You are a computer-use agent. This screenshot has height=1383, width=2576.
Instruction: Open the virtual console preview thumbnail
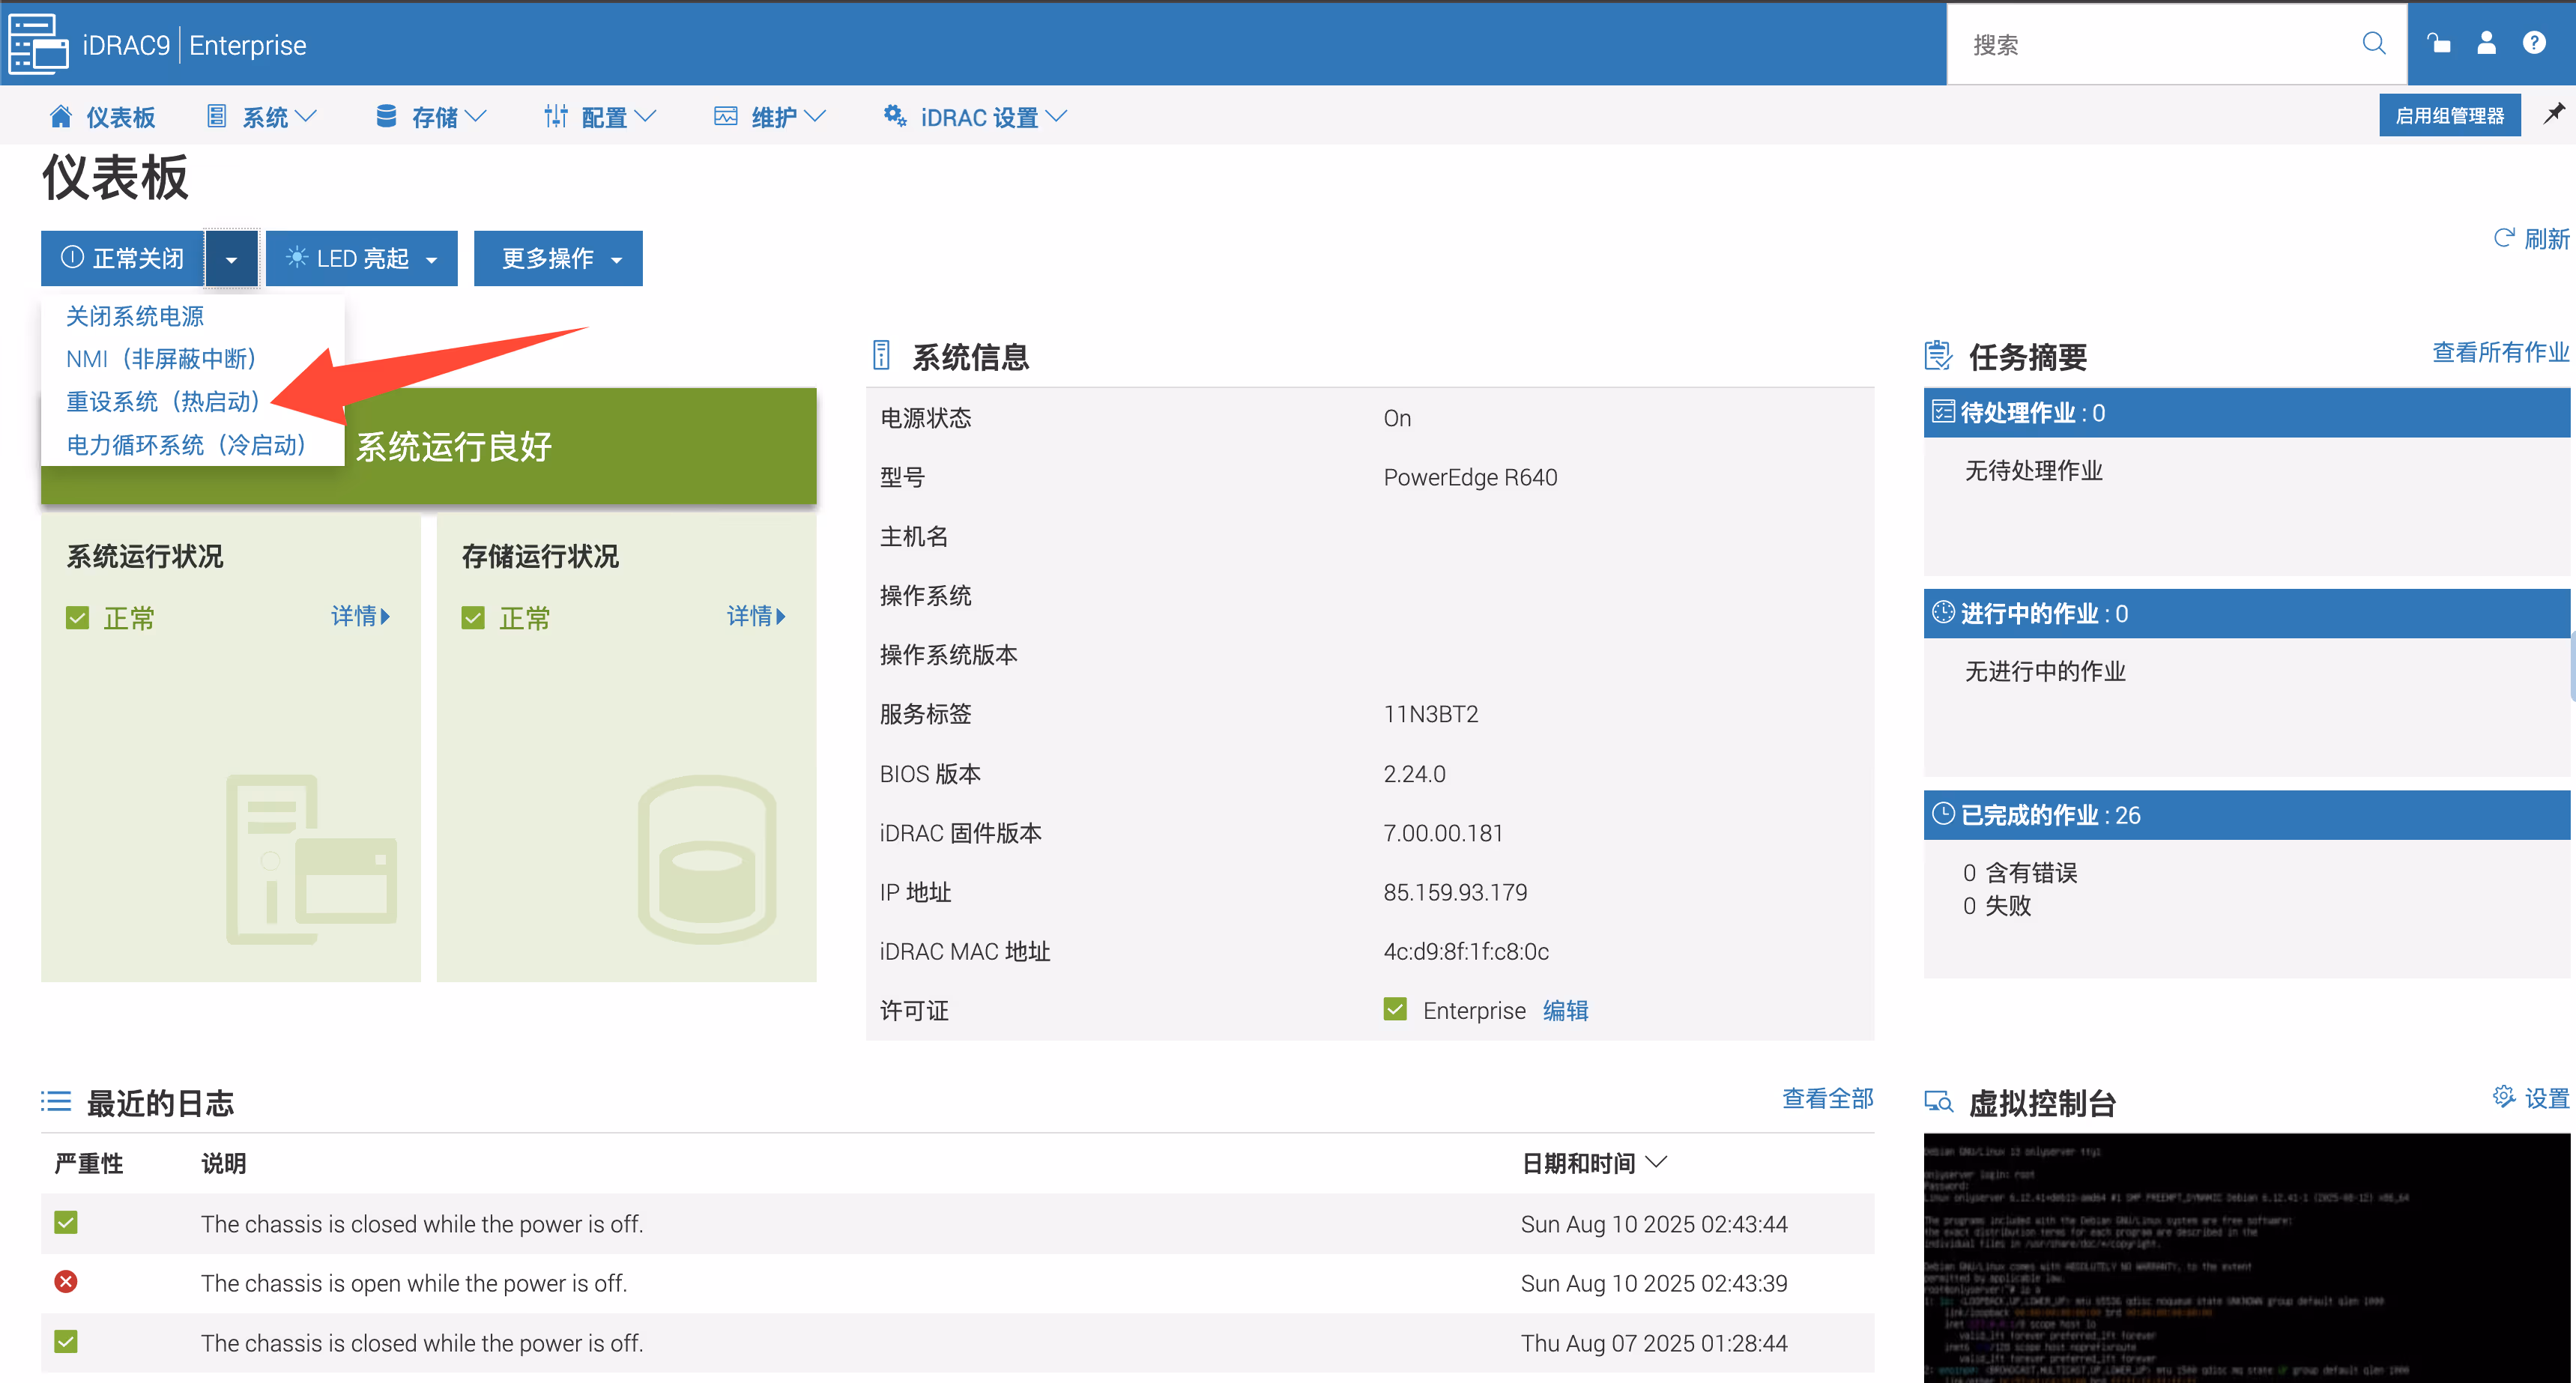tap(2246, 1257)
